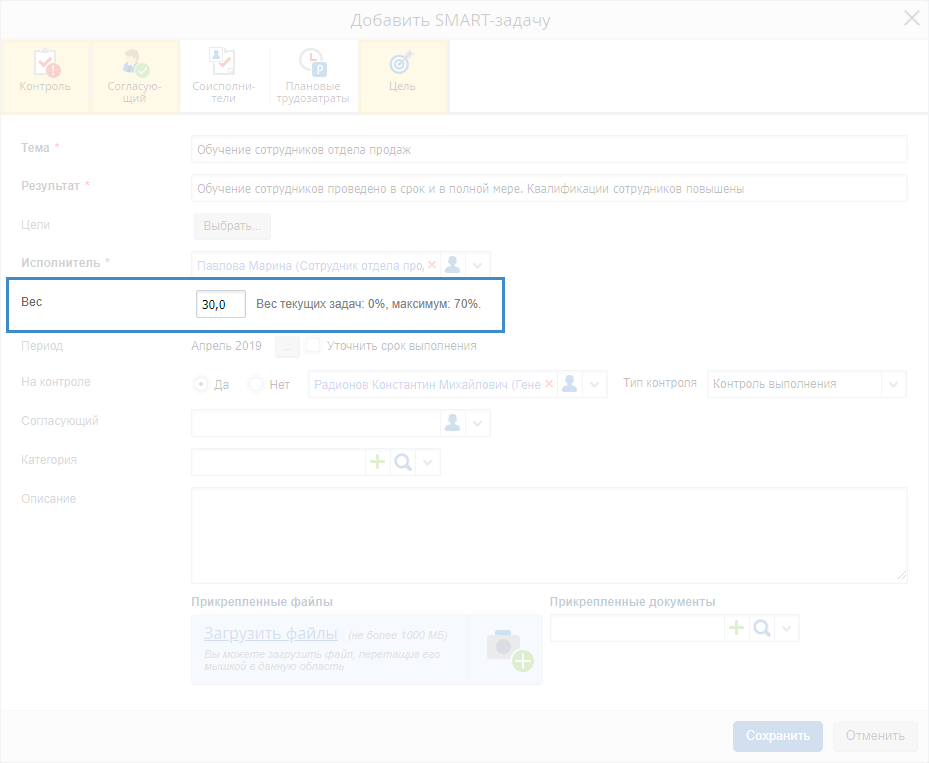
Task: Open the Согласующий toolbar icon
Action: click(x=134, y=75)
